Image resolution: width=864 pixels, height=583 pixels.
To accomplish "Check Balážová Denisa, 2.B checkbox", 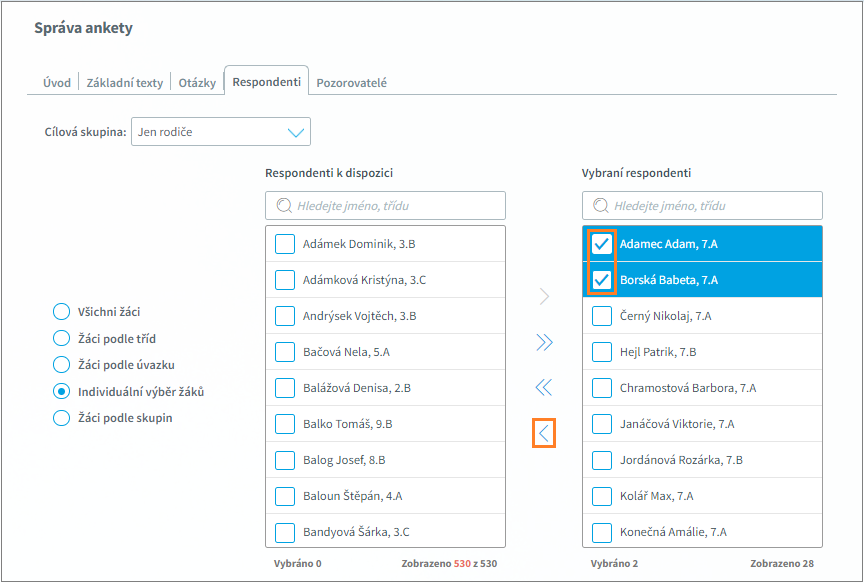I will tap(285, 387).
